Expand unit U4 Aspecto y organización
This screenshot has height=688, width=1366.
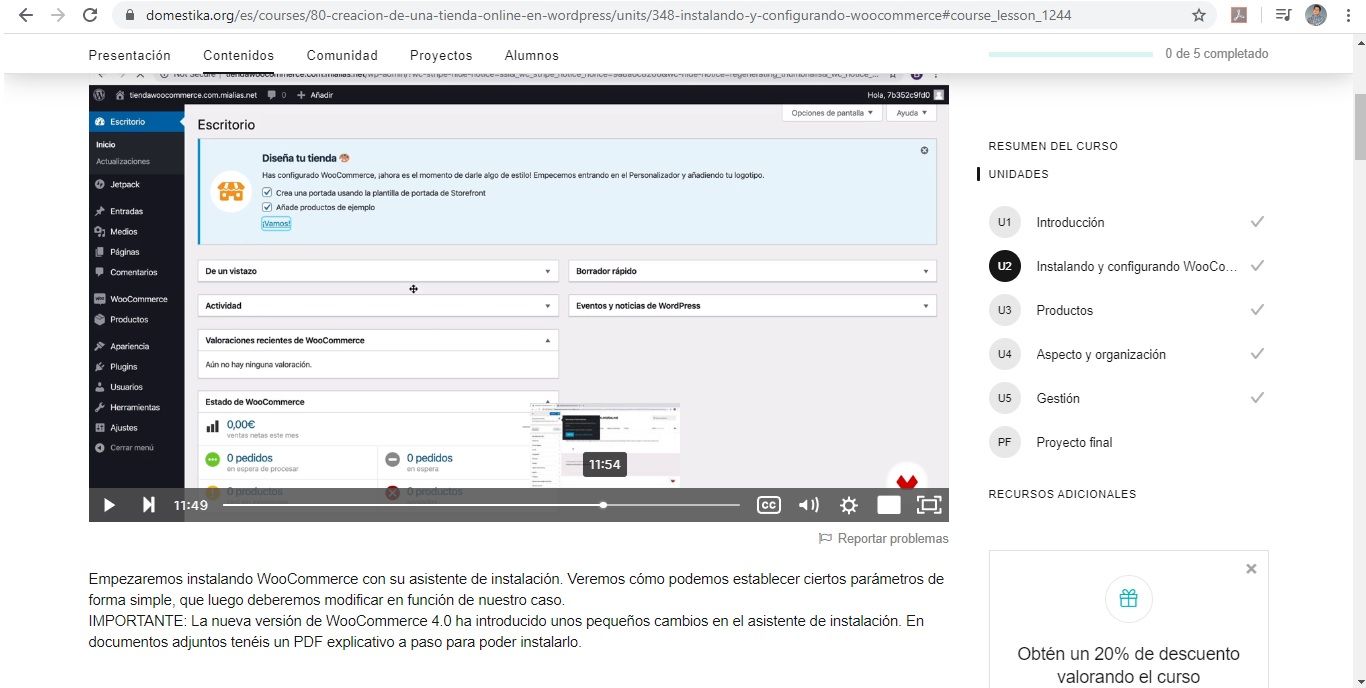pyautogui.click(x=1100, y=354)
